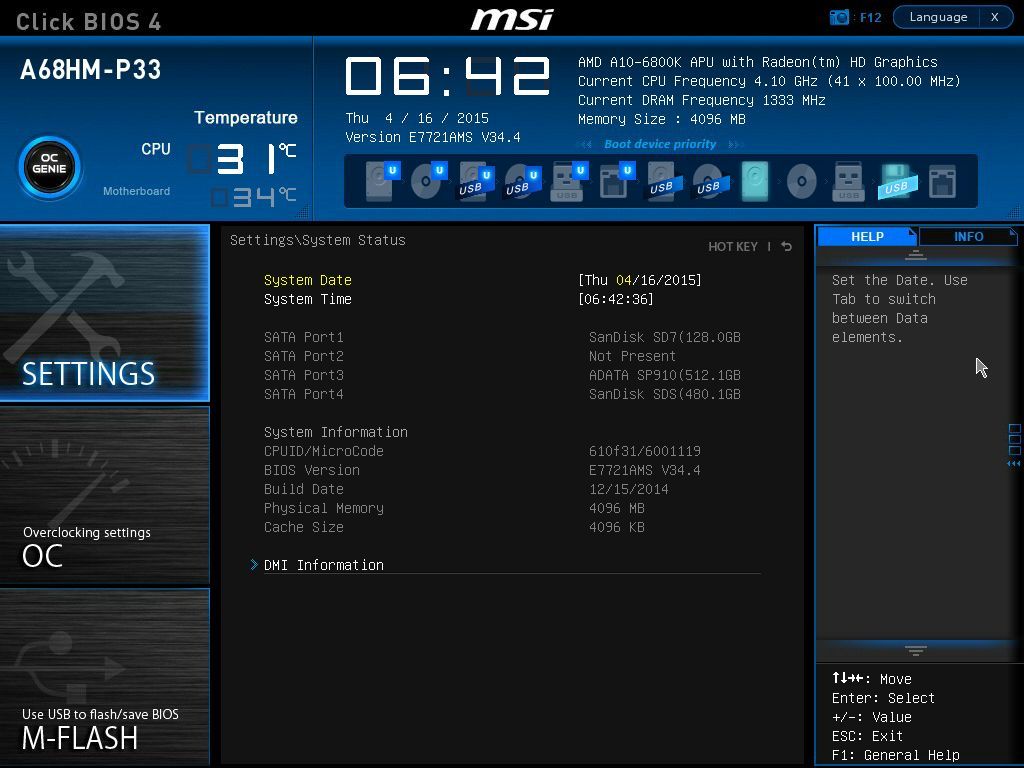1024x768 pixels.
Task: Click the SATA Port1 row
Action: click(x=503, y=337)
